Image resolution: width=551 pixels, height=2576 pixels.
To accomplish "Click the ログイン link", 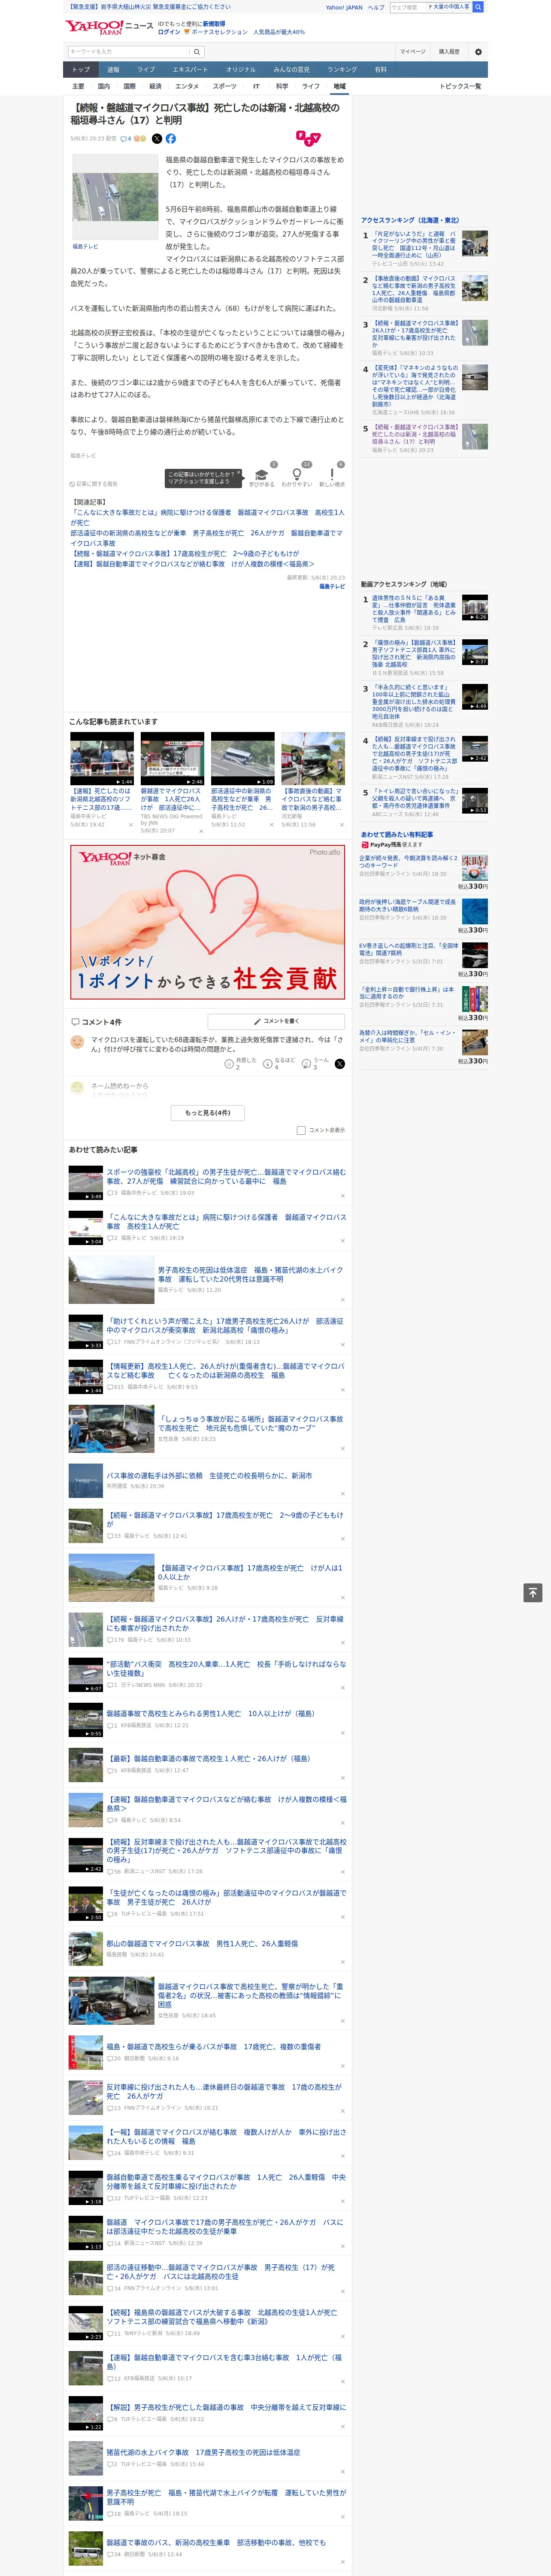I will 169,32.
